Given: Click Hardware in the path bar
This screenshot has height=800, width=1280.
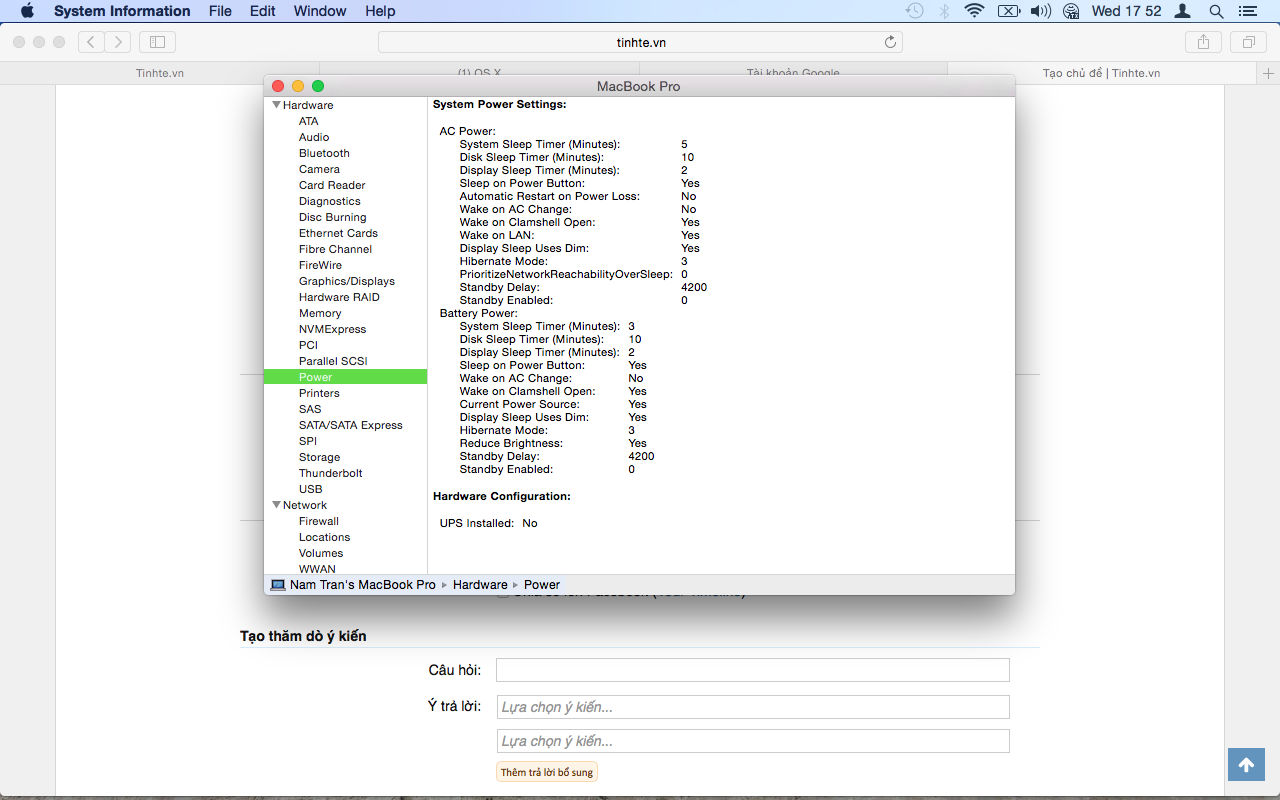Looking at the screenshot, I should tap(480, 585).
